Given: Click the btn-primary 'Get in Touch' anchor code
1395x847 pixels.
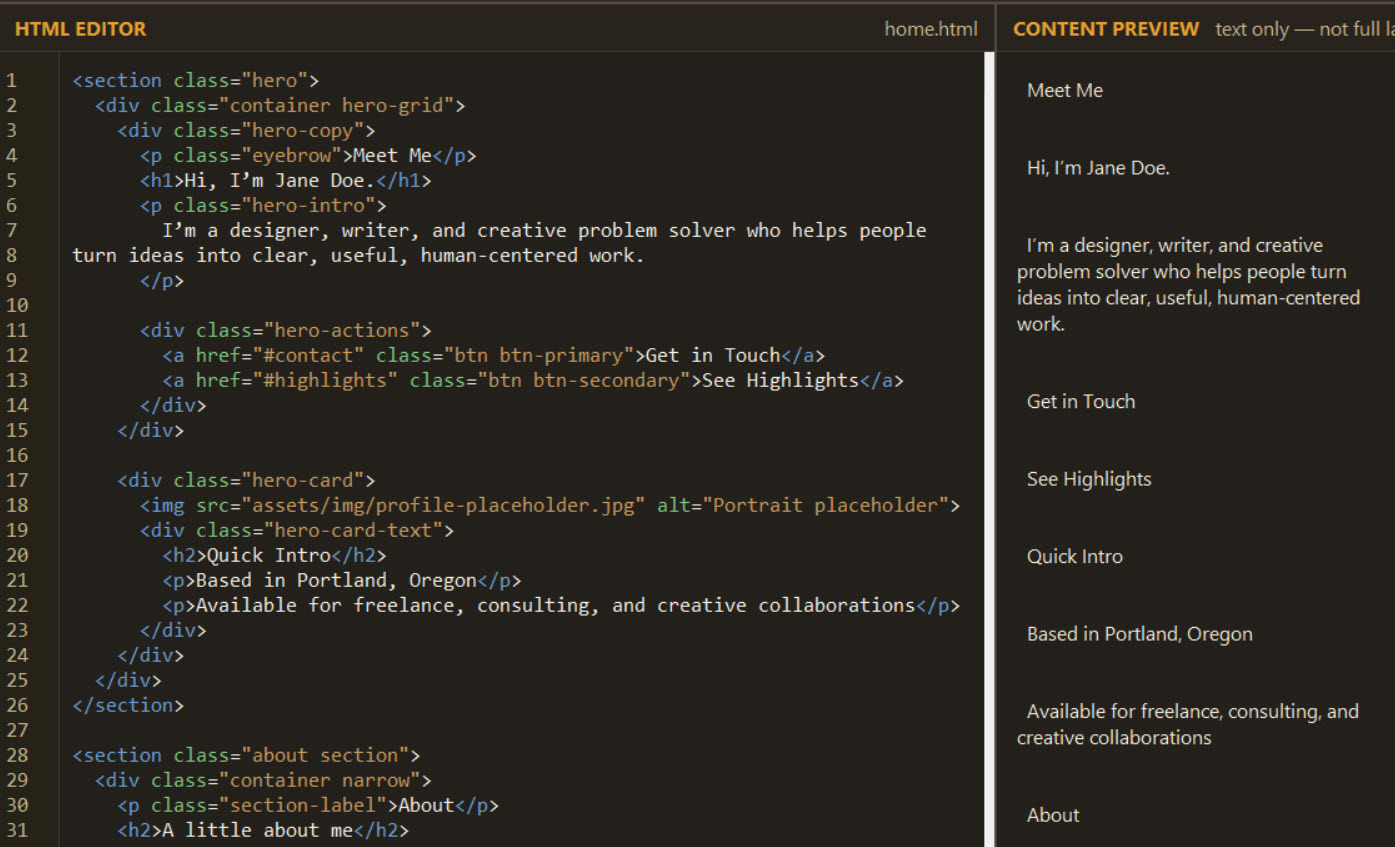Looking at the screenshot, I should (494, 355).
